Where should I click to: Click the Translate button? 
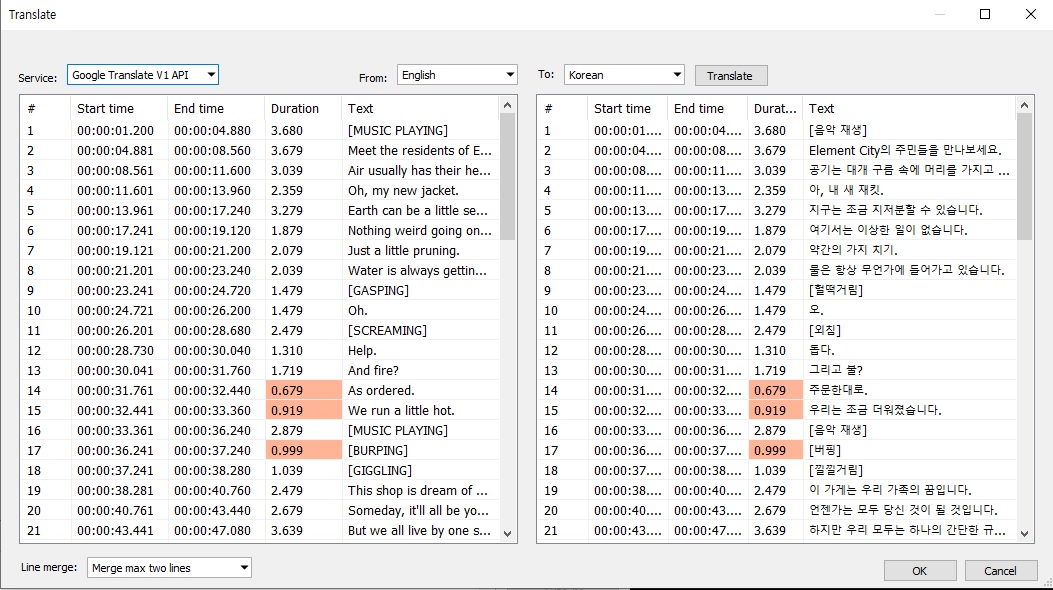(x=731, y=76)
